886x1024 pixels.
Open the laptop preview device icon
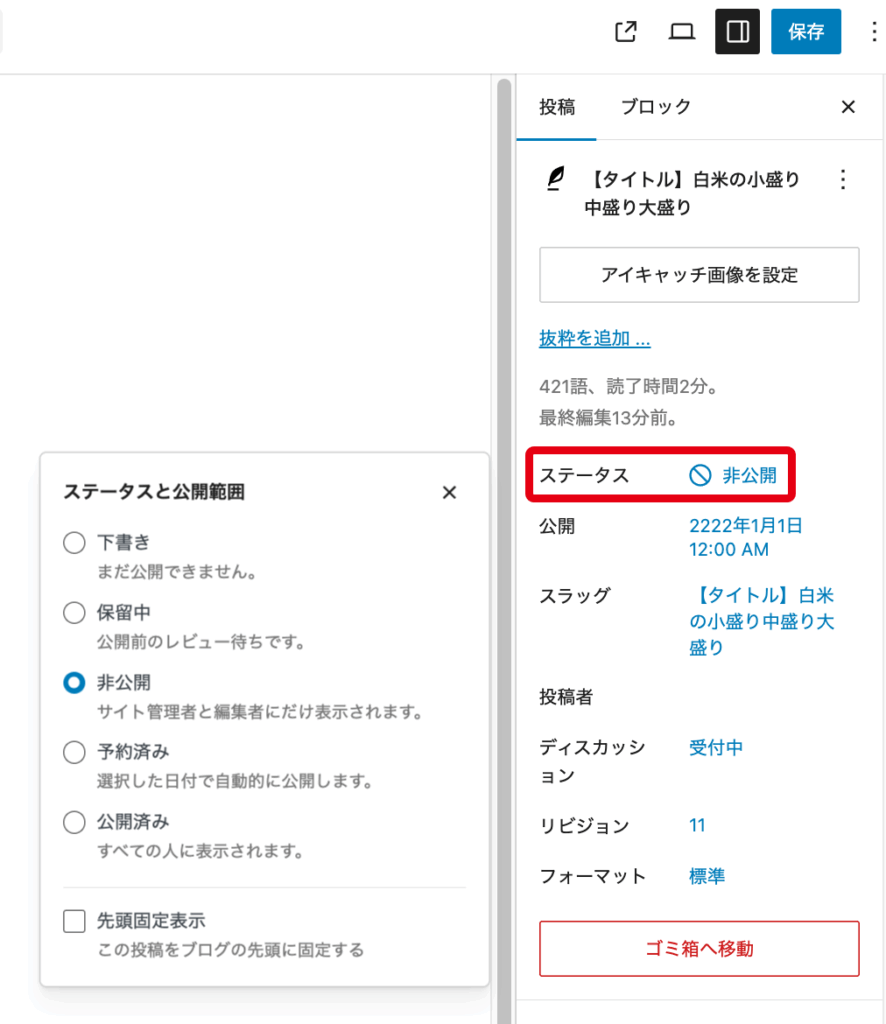pyautogui.click(x=682, y=32)
